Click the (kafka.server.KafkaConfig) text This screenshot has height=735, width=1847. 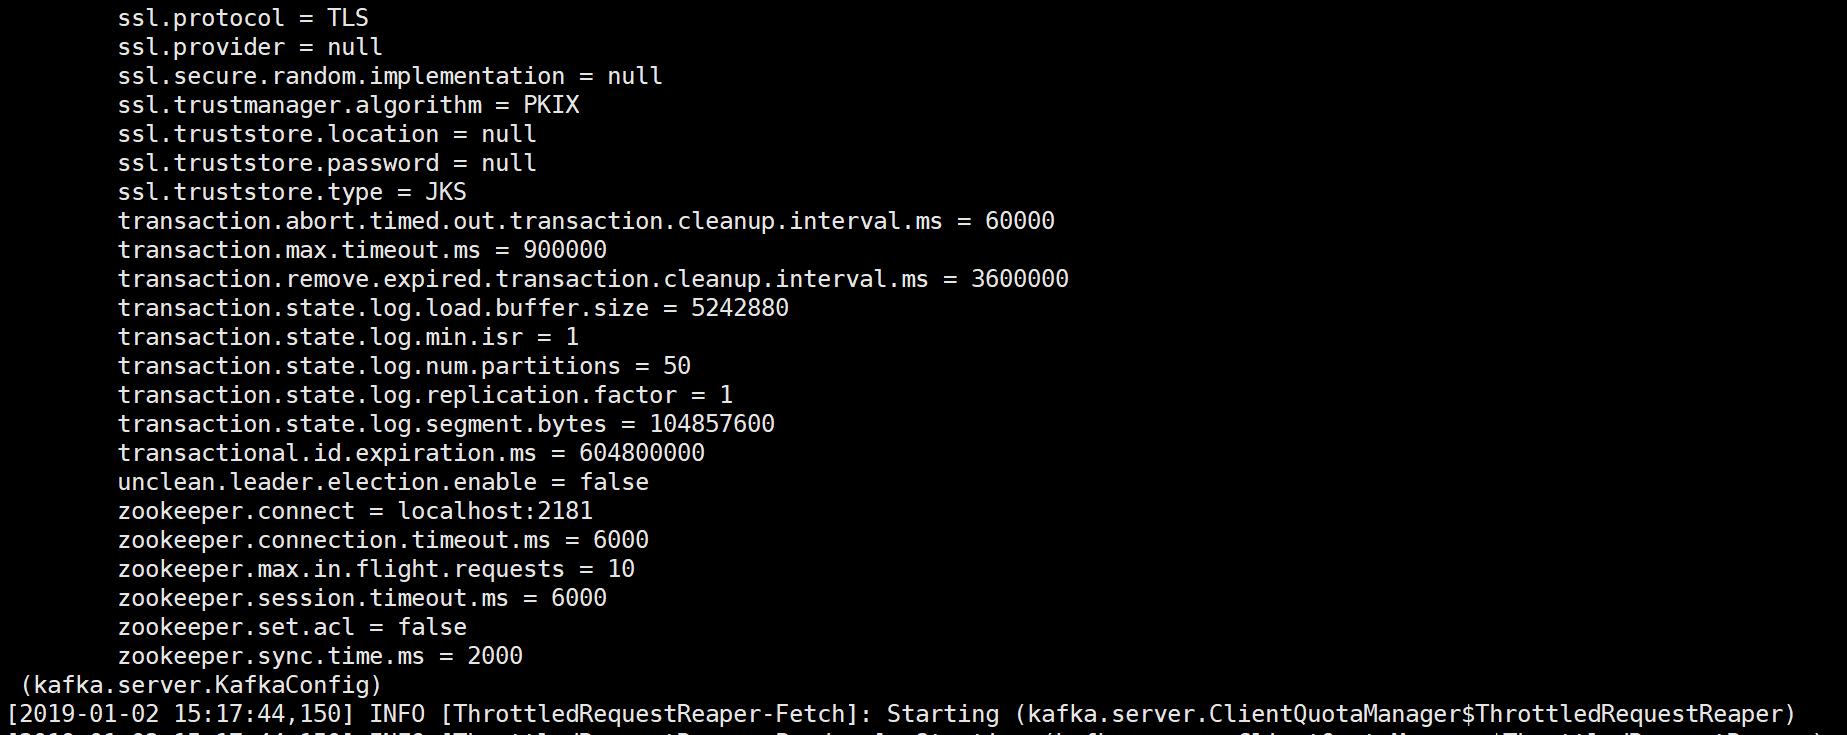[201, 685]
